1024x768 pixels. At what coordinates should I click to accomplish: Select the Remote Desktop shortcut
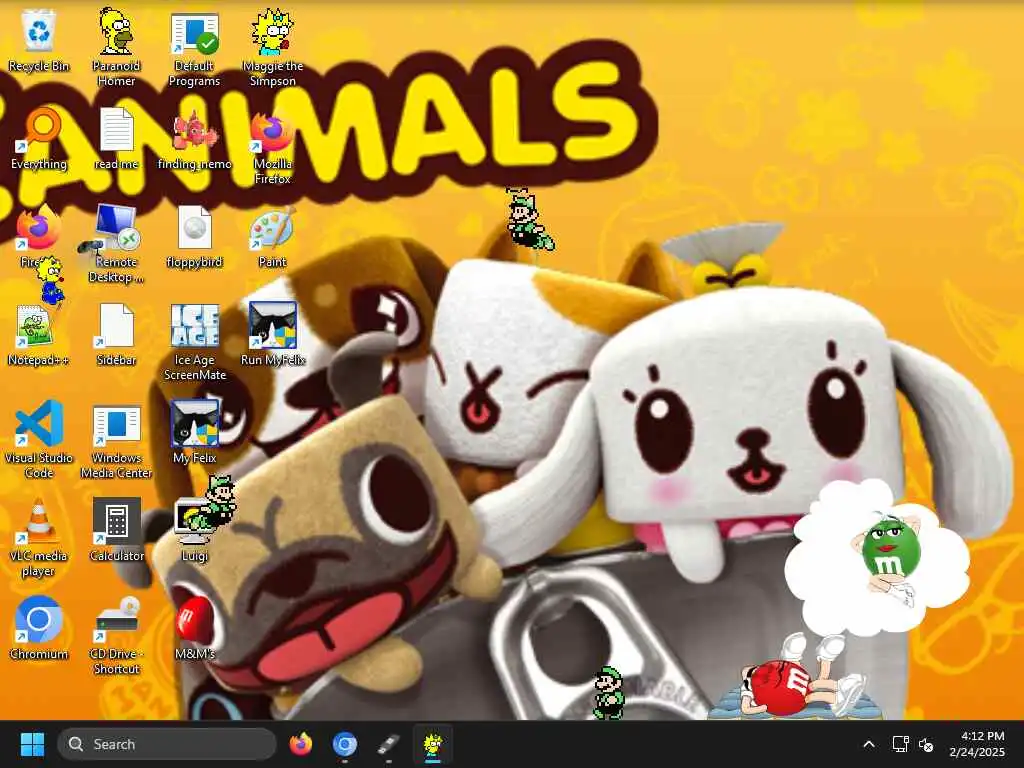pos(116,244)
